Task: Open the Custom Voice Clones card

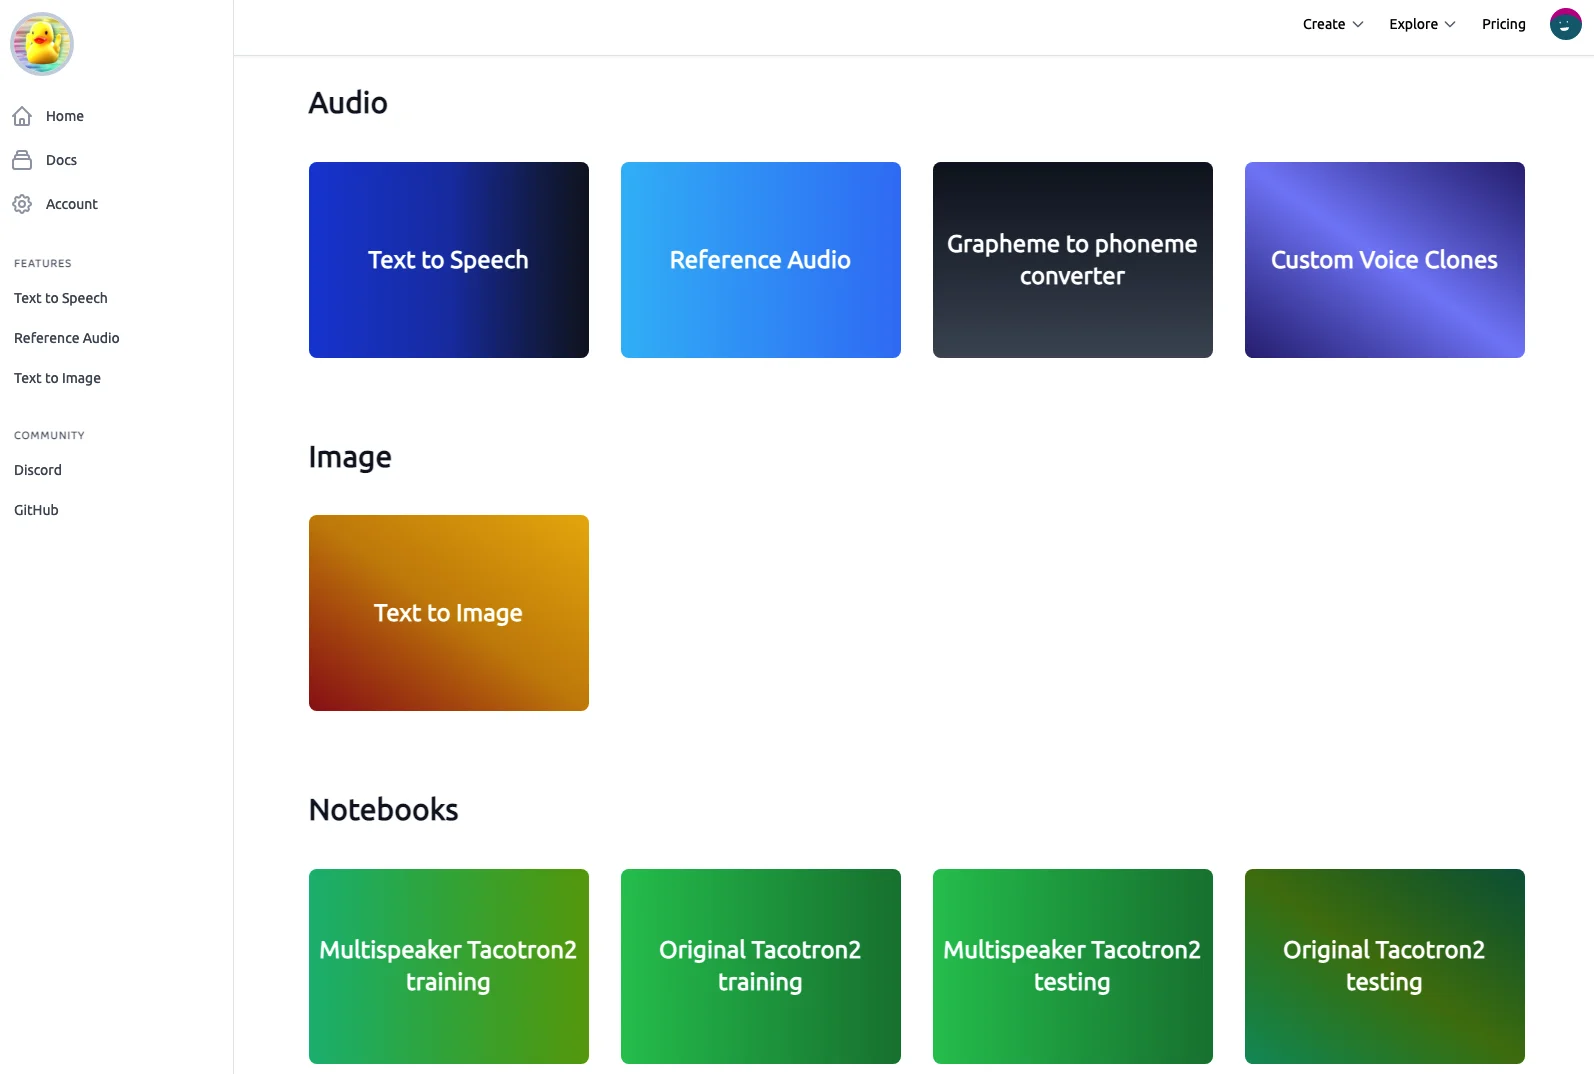Action: 1385,260
